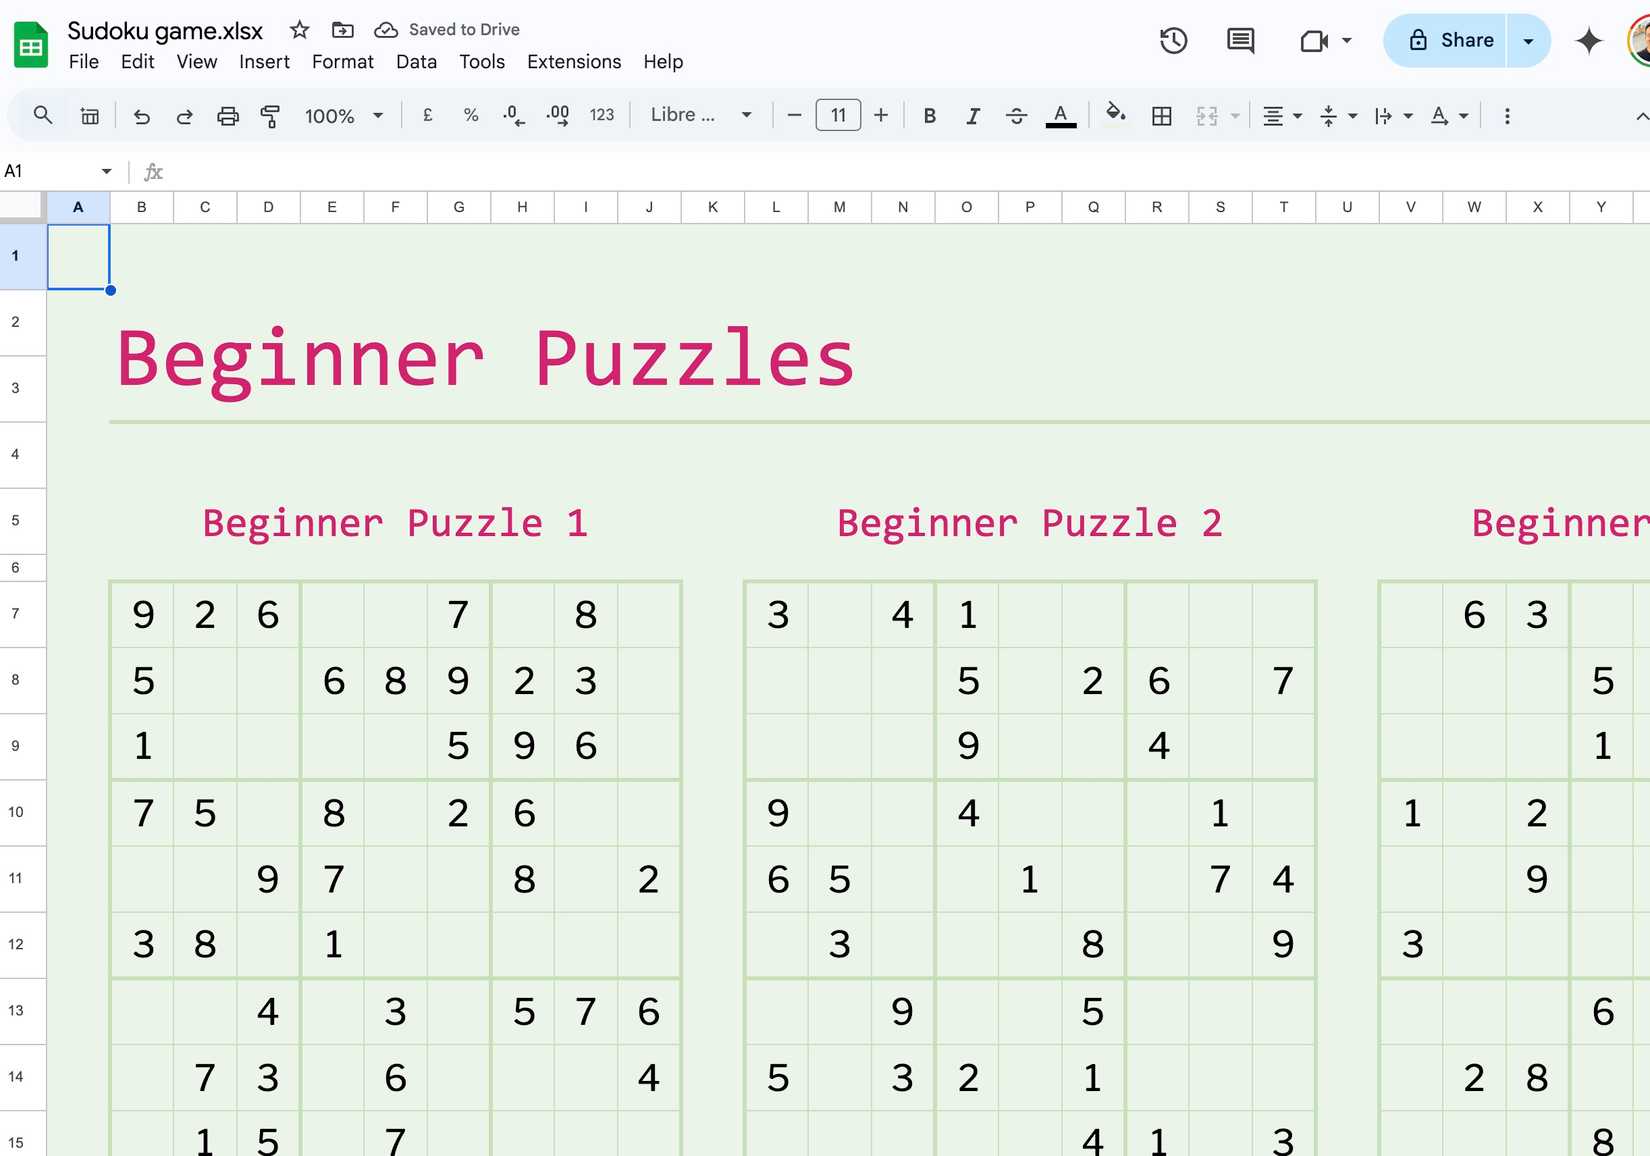Open the Libre font family dropdown

pyautogui.click(x=700, y=115)
